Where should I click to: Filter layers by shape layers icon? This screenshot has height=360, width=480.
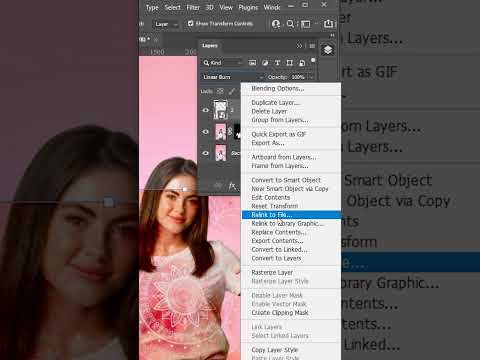pos(289,63)
